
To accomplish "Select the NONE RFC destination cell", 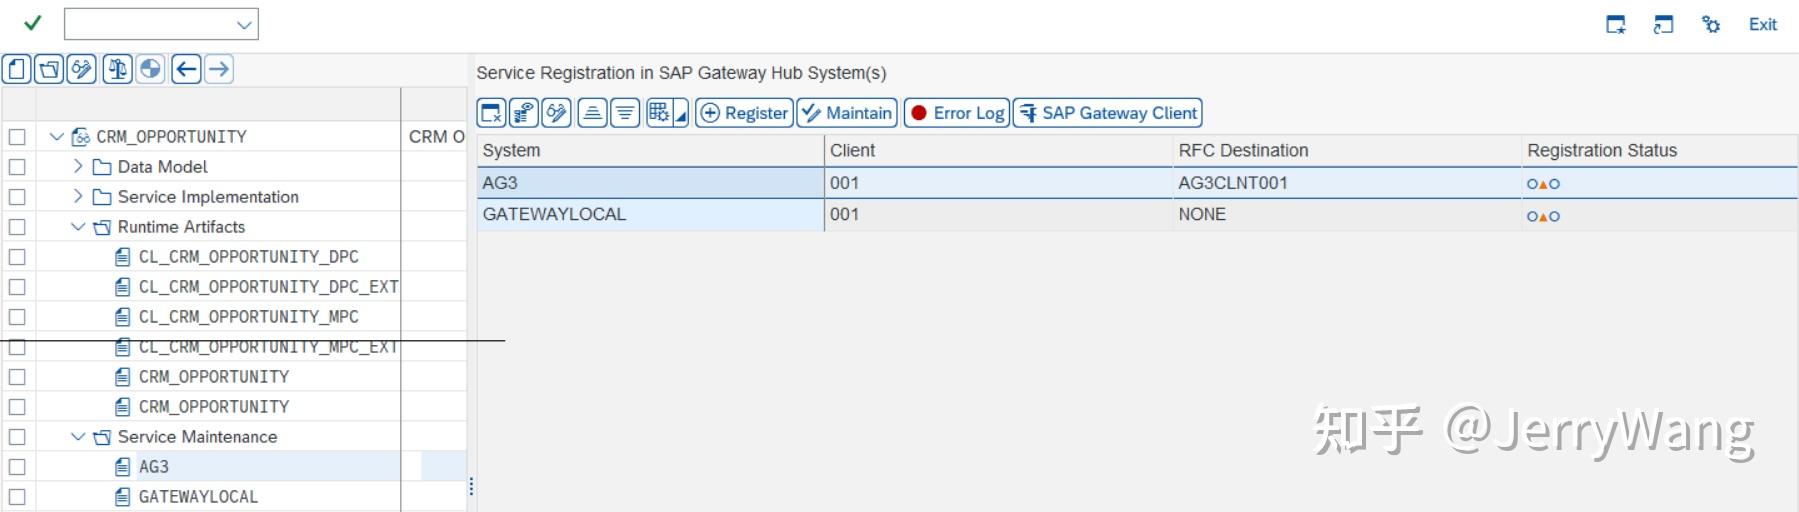I will 1347,215.
